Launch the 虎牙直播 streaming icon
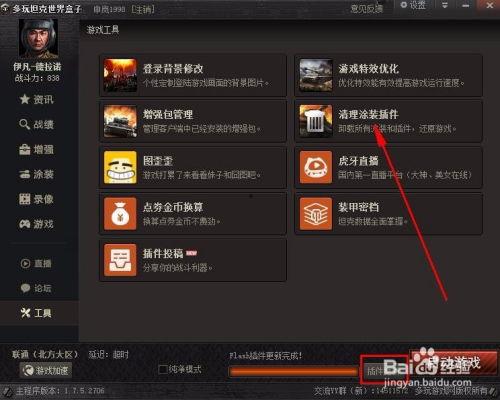Viewport: 500px width, 400px height. tap(316, 167)
